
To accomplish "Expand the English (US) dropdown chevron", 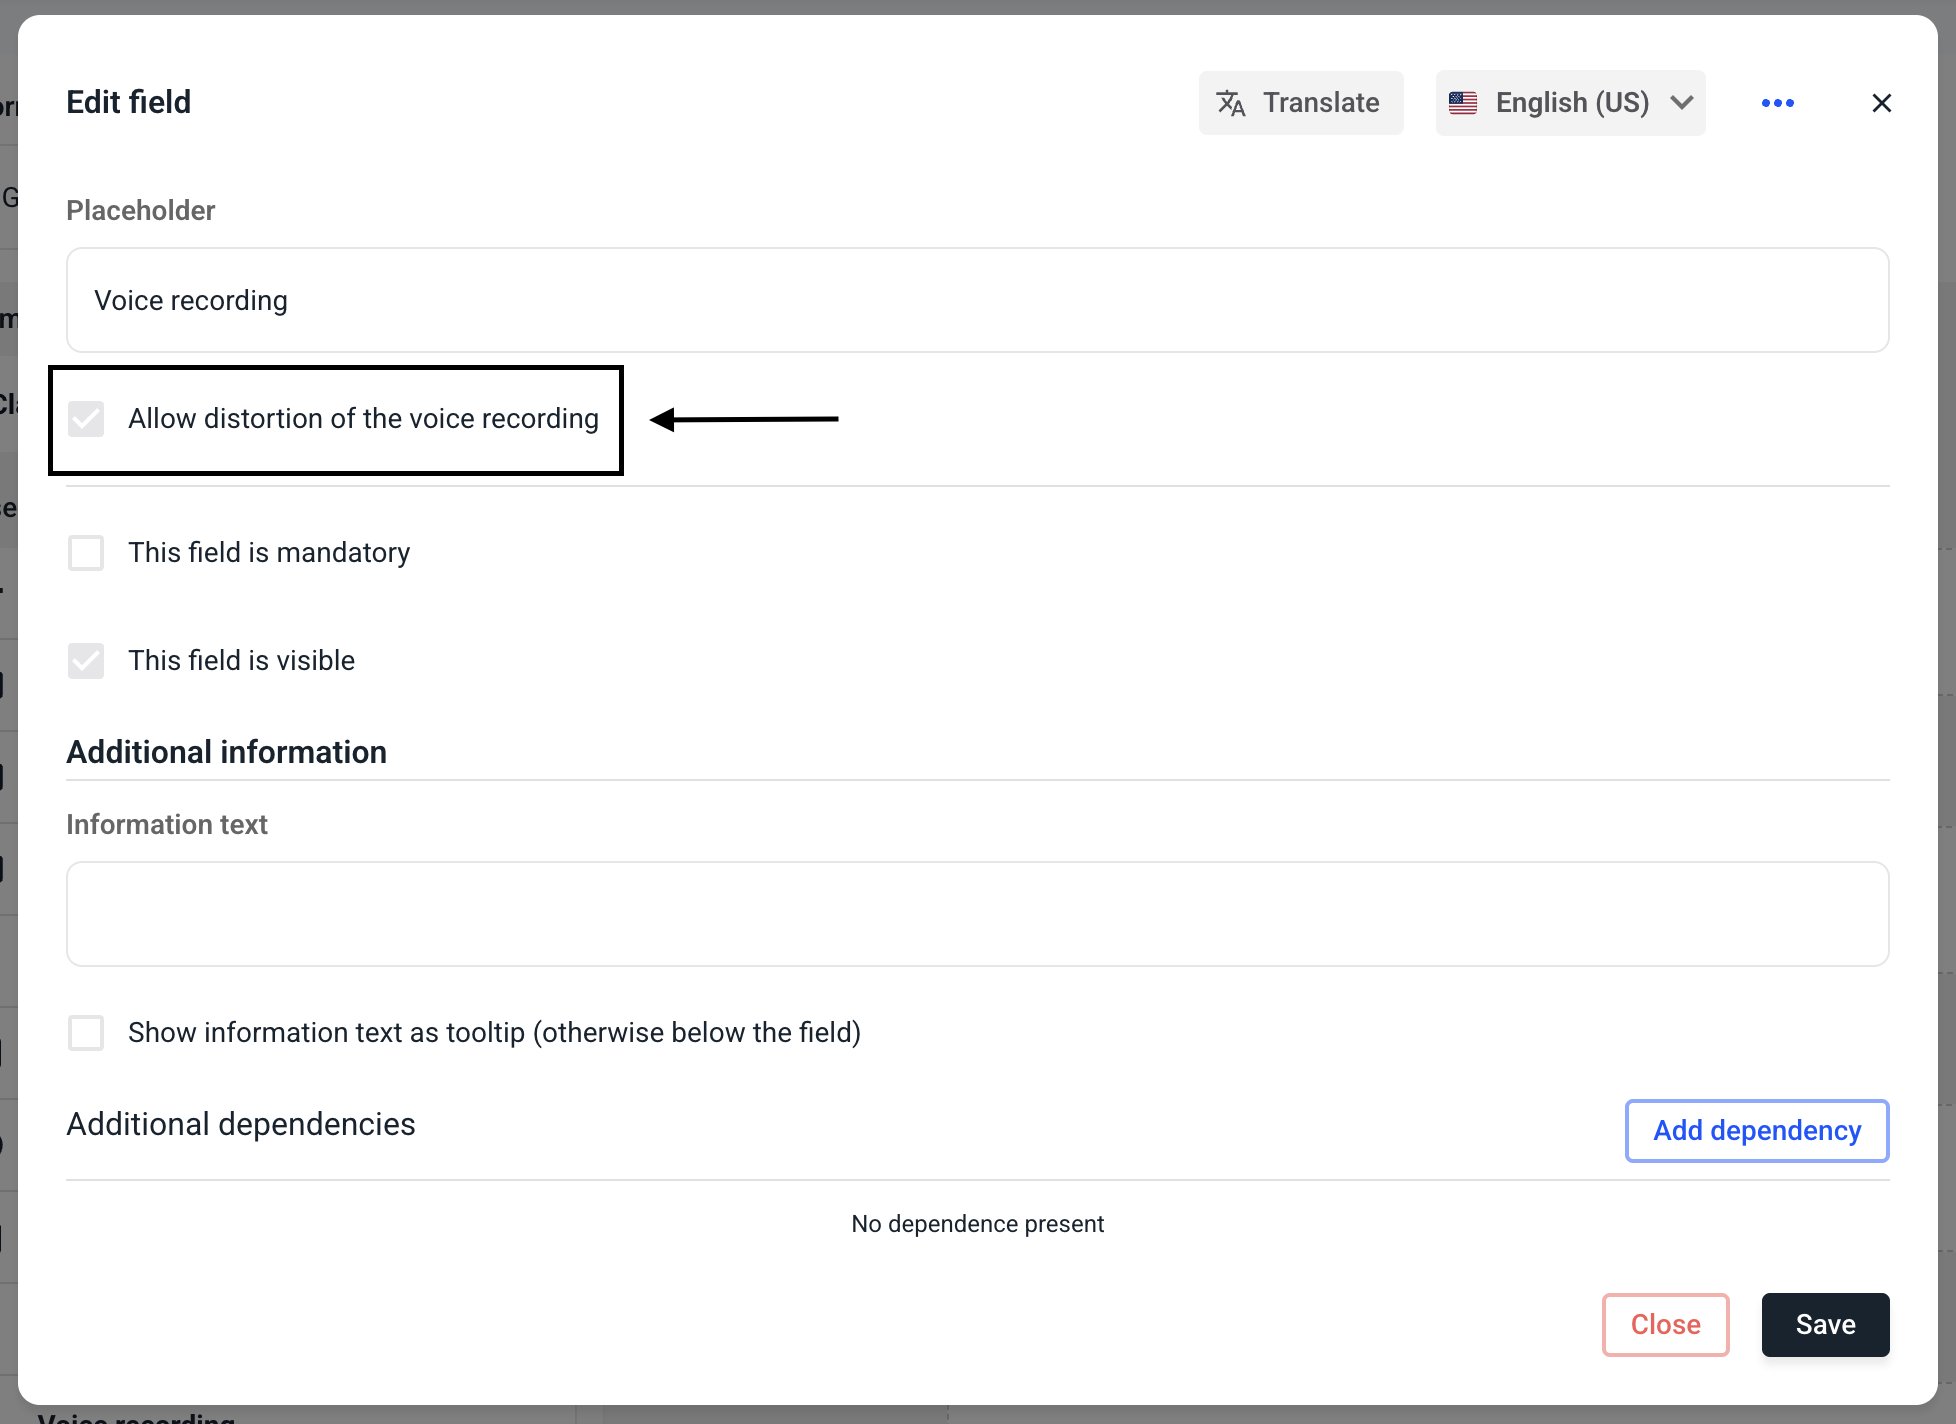I will (1682, 103).
